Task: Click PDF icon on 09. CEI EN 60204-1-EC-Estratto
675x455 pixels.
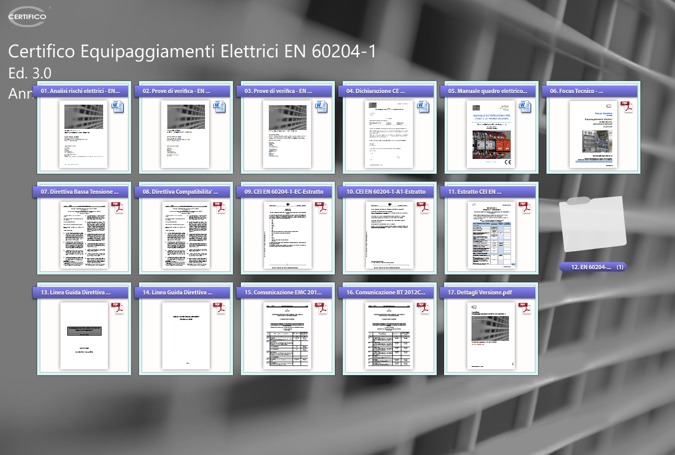Action: coord(321,208)
